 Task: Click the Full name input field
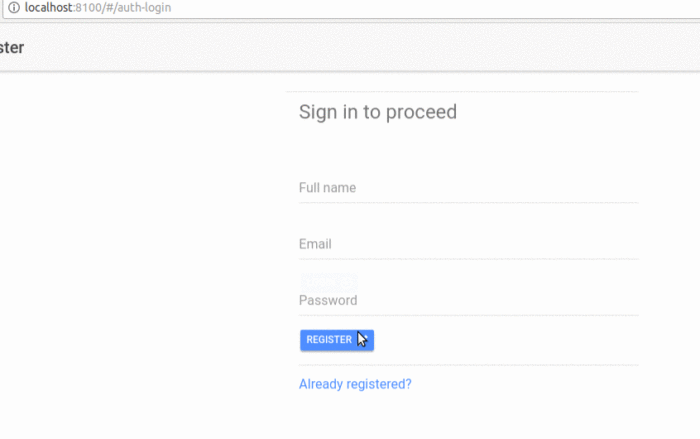pyautogui.click(x=468, y=188)
